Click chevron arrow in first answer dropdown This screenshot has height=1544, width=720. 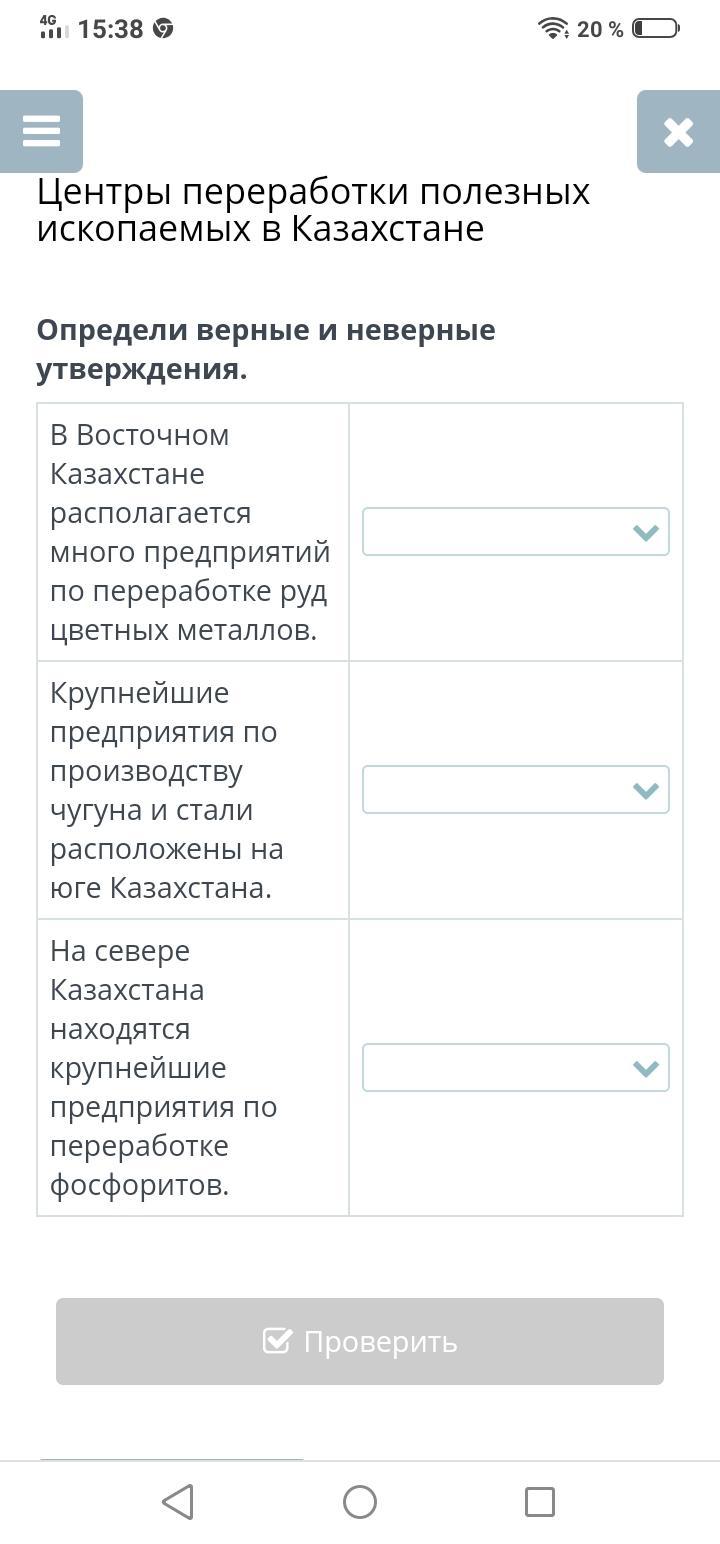pos(646,533)
